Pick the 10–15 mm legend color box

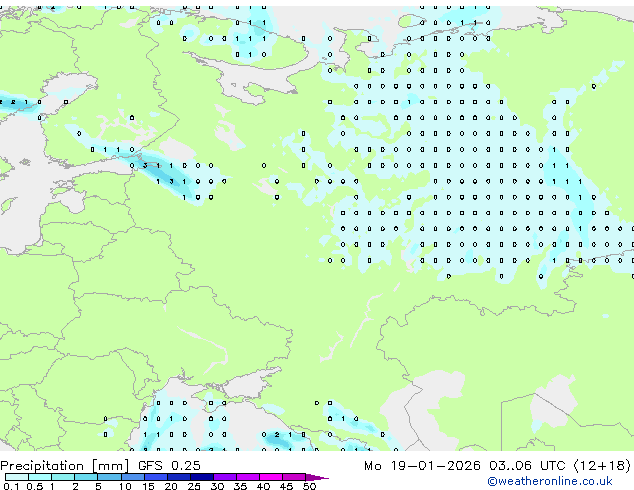pyautogui.click(x=132, y=477)
